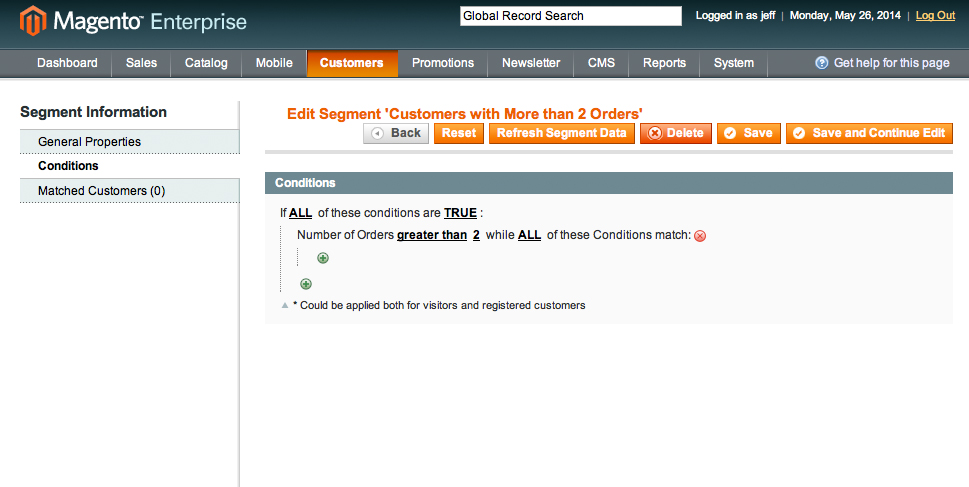Click the Save and Continue Edit button
The height and width of the screenshot is (487, 969).
[x=870, y=133]
